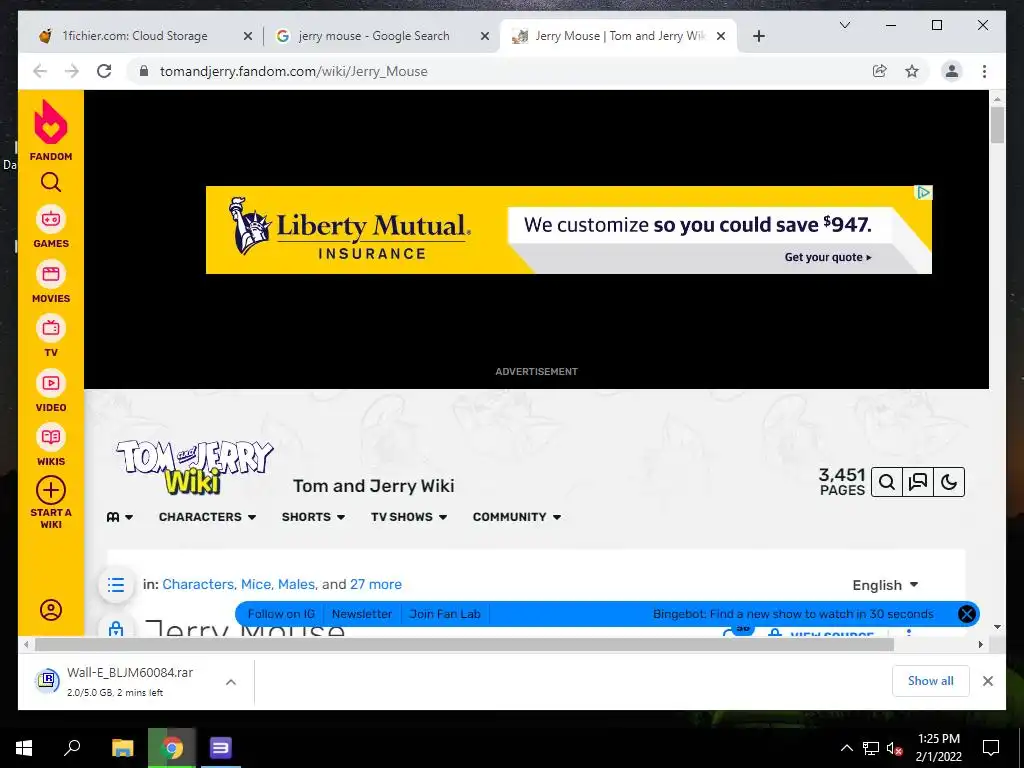
Task: Open the English language dropdown
Action: [x=885, y=585]
